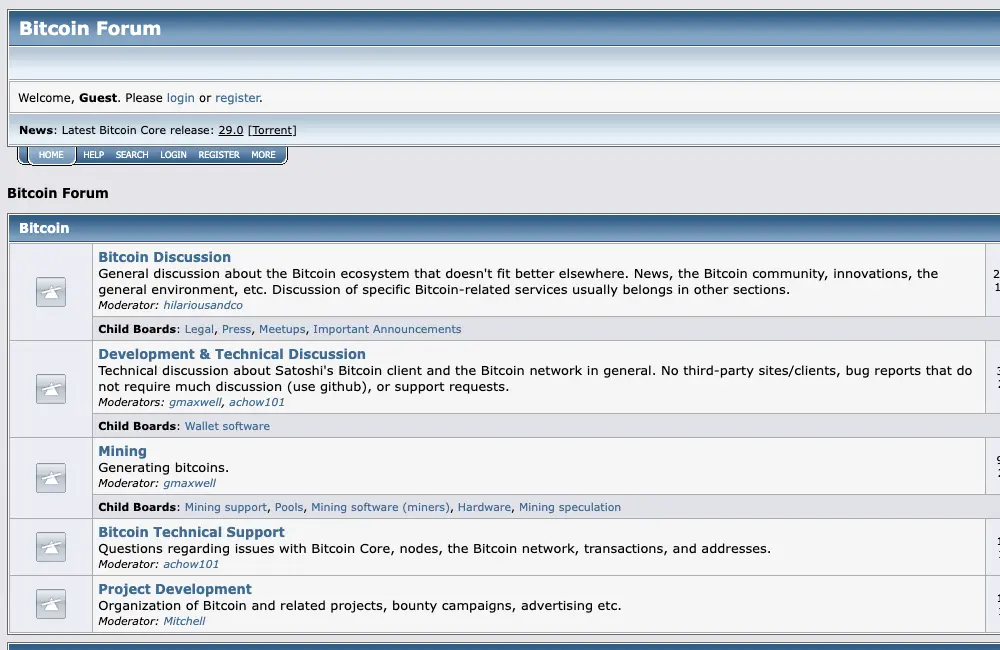Open the Wallet software child board

[227, 426]
